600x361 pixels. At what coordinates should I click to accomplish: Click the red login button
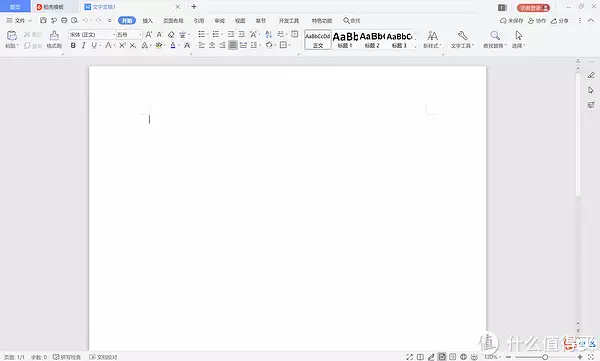pyautogui.click(x=533, y=8)
